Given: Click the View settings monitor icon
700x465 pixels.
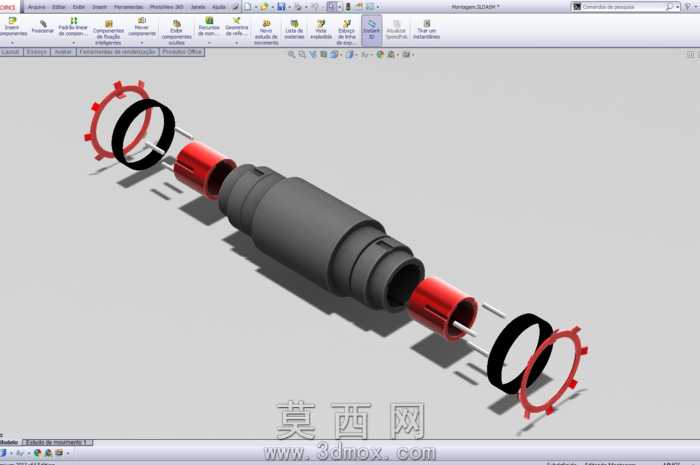Looking at the screenshot, I should pyautogui.click(x=406, y=54).
